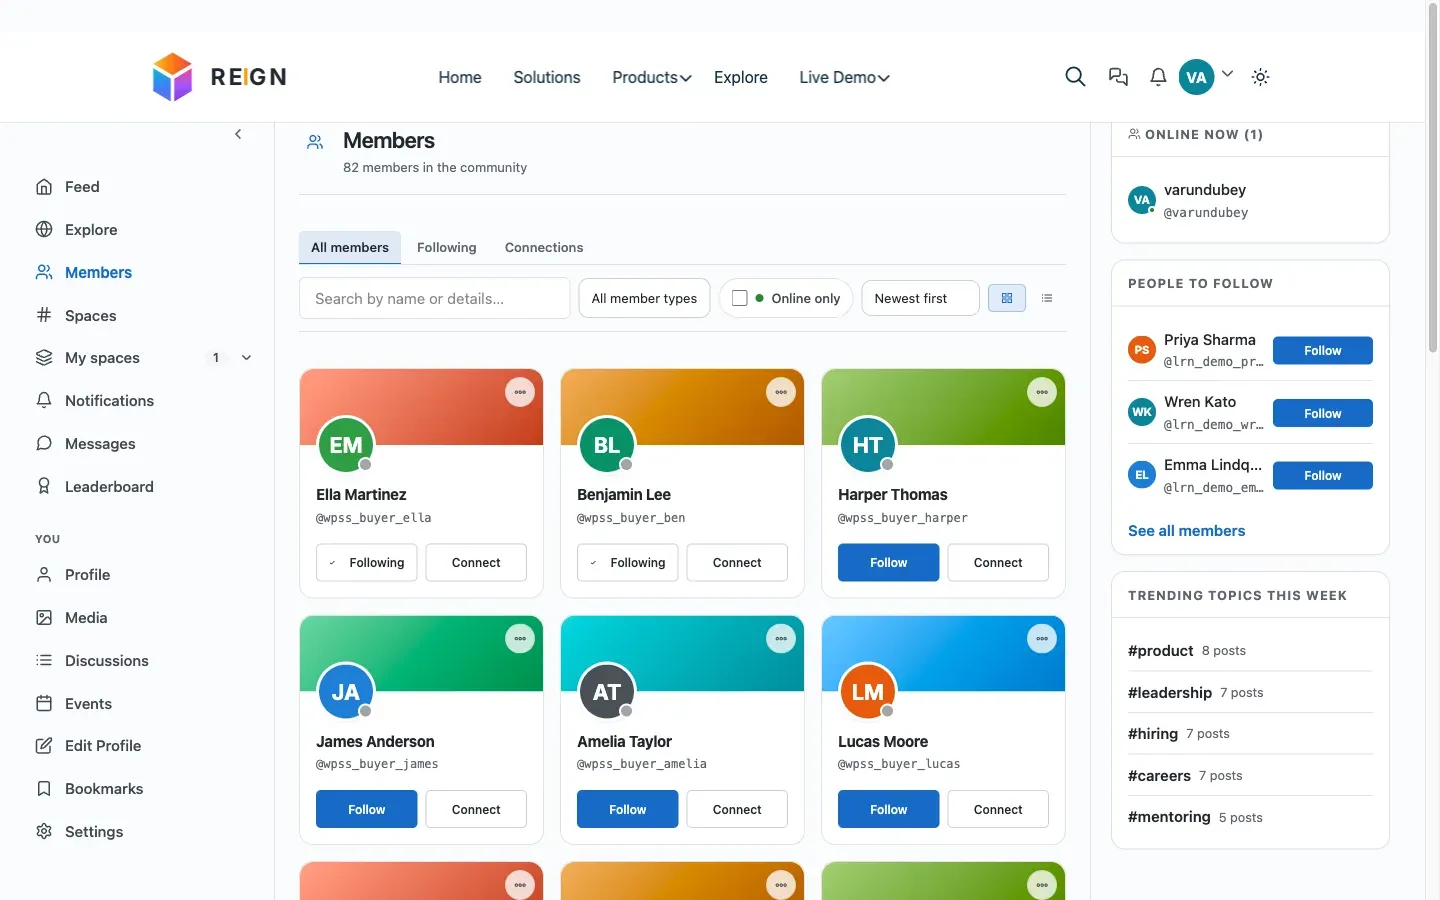Click the Reign cube logo
The width and height of the screenshot is (1440, 900).
click(172, 77)
